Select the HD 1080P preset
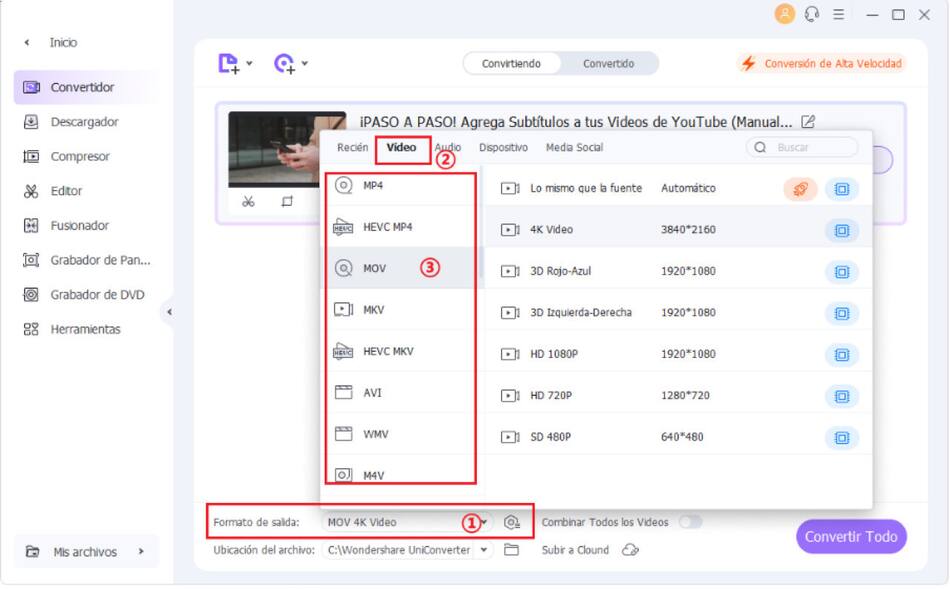The width and height of the screenshot is (950, 589). point(678,354)
